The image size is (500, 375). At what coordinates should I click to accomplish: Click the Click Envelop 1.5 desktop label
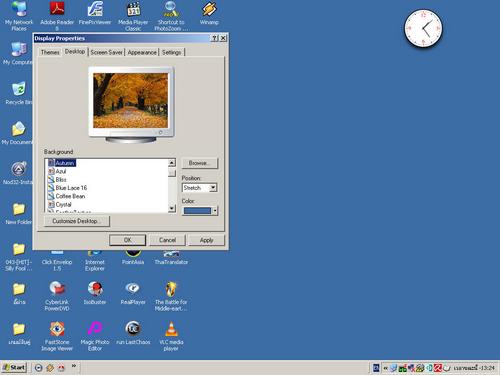[x=57, y=265]
